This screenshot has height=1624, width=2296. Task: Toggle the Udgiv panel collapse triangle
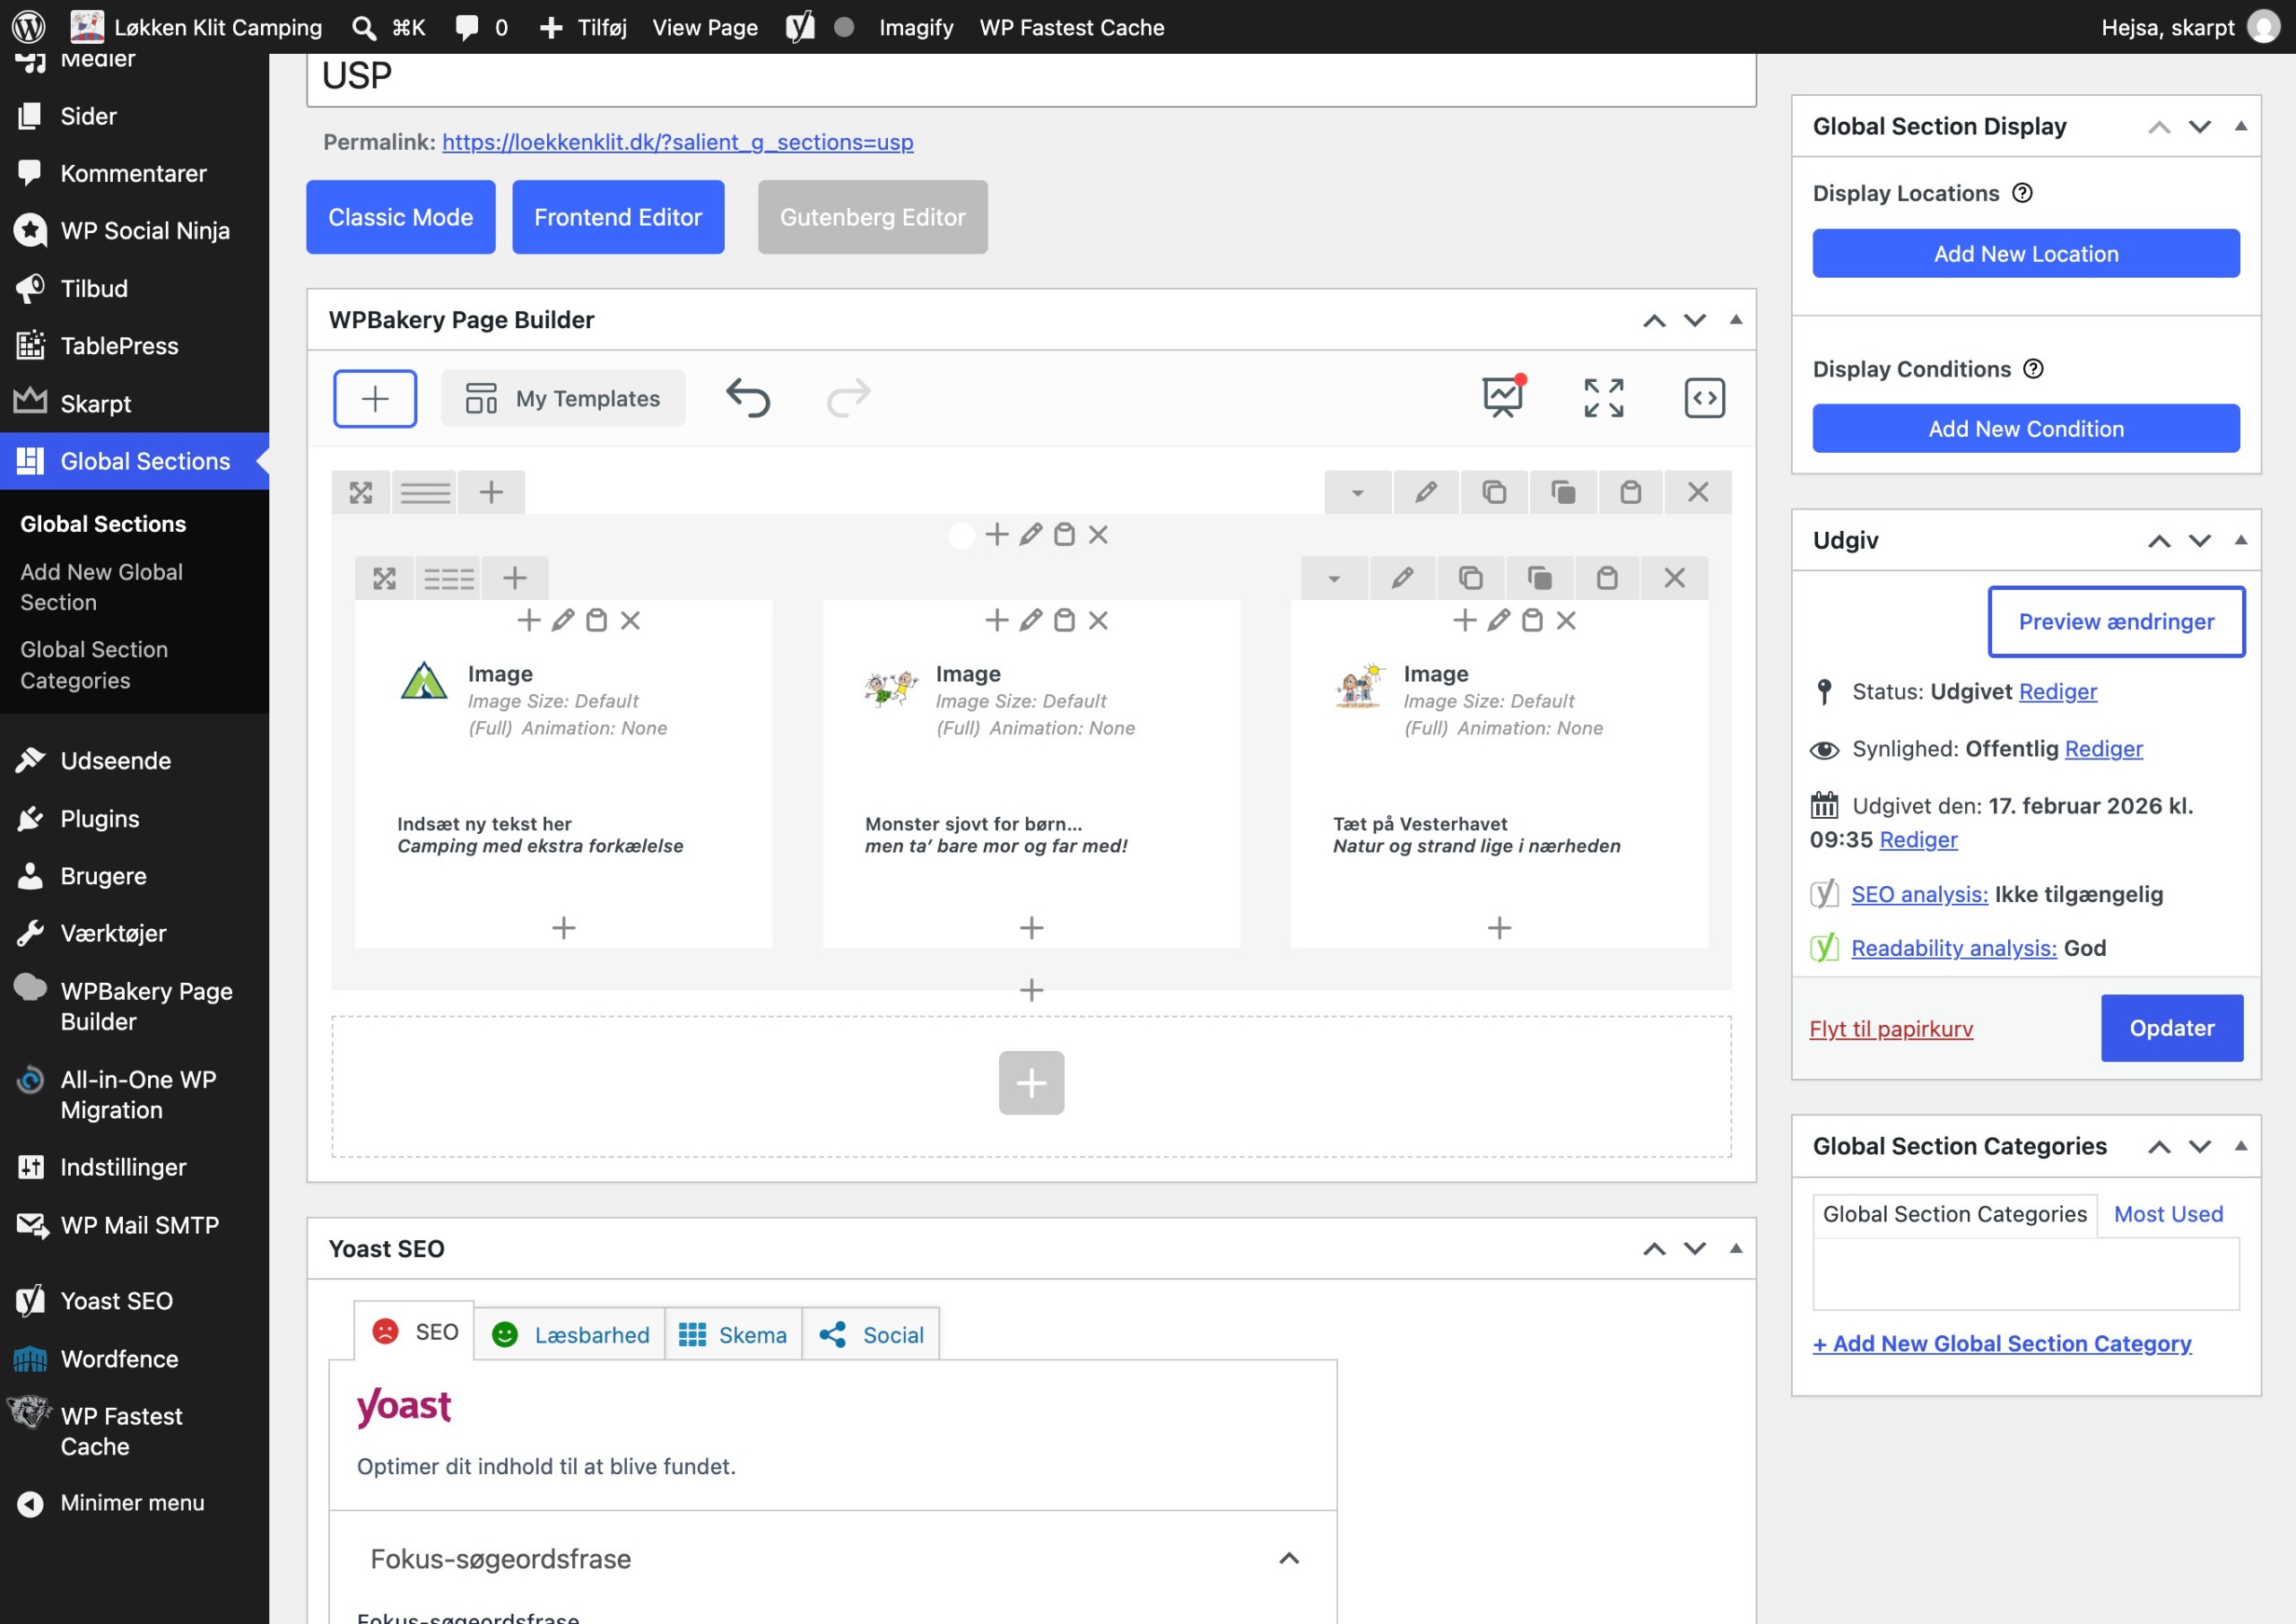pyautogui.click(x=2241, y=540)
